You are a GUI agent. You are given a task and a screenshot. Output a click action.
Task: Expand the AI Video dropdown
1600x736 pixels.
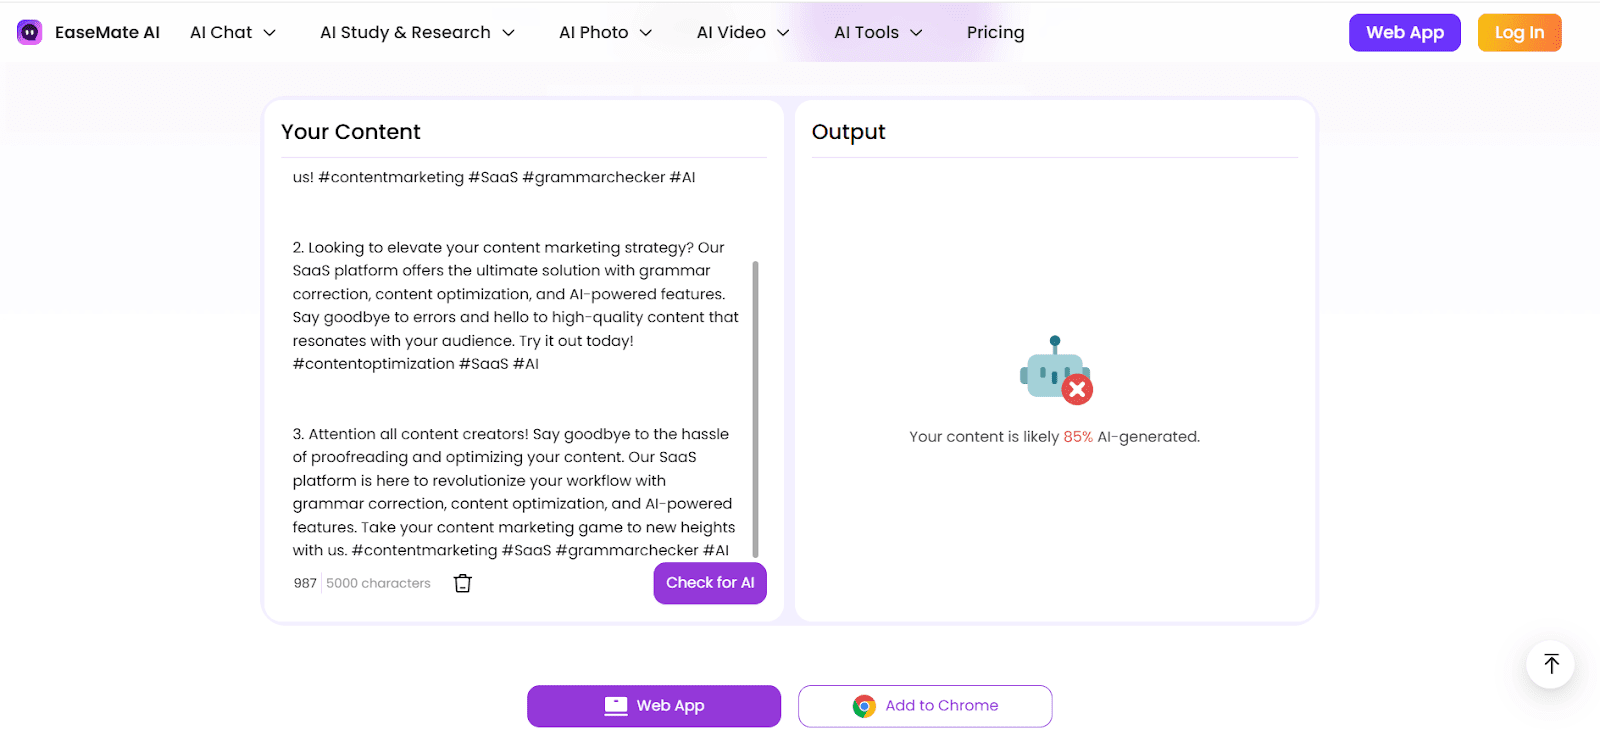(x=741, y=32)
